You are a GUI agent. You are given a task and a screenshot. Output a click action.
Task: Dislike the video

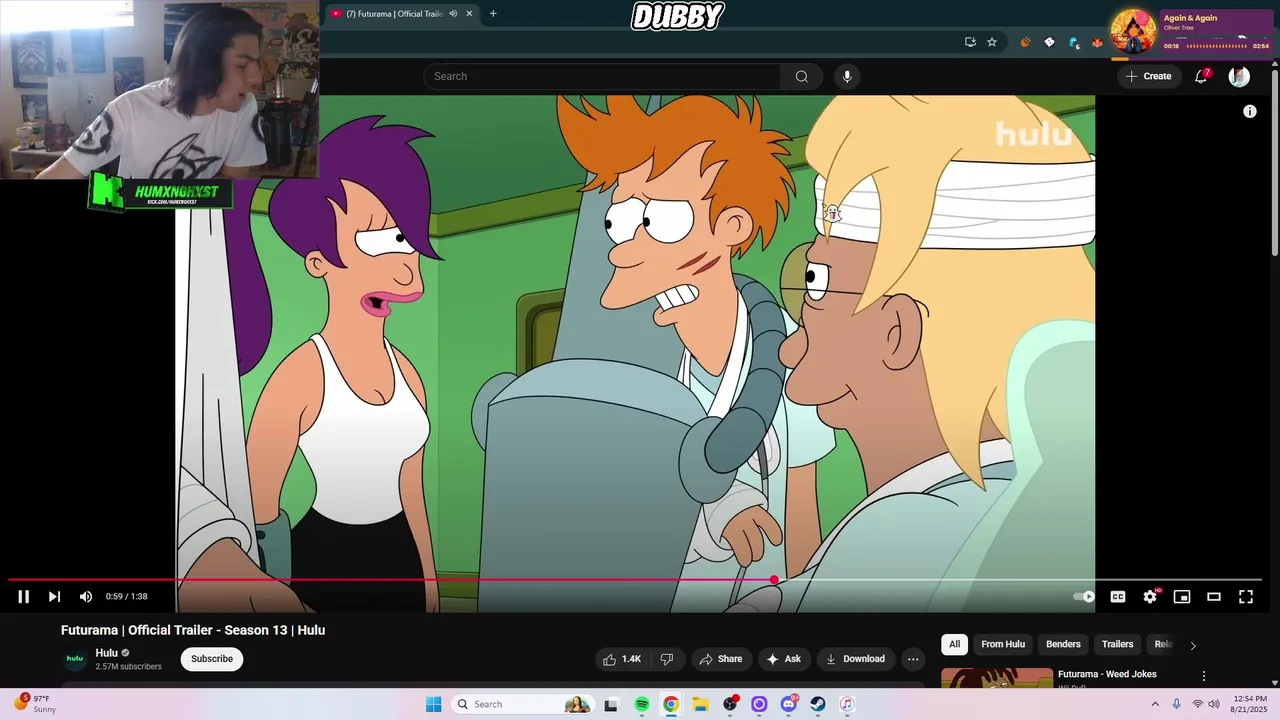667,659
